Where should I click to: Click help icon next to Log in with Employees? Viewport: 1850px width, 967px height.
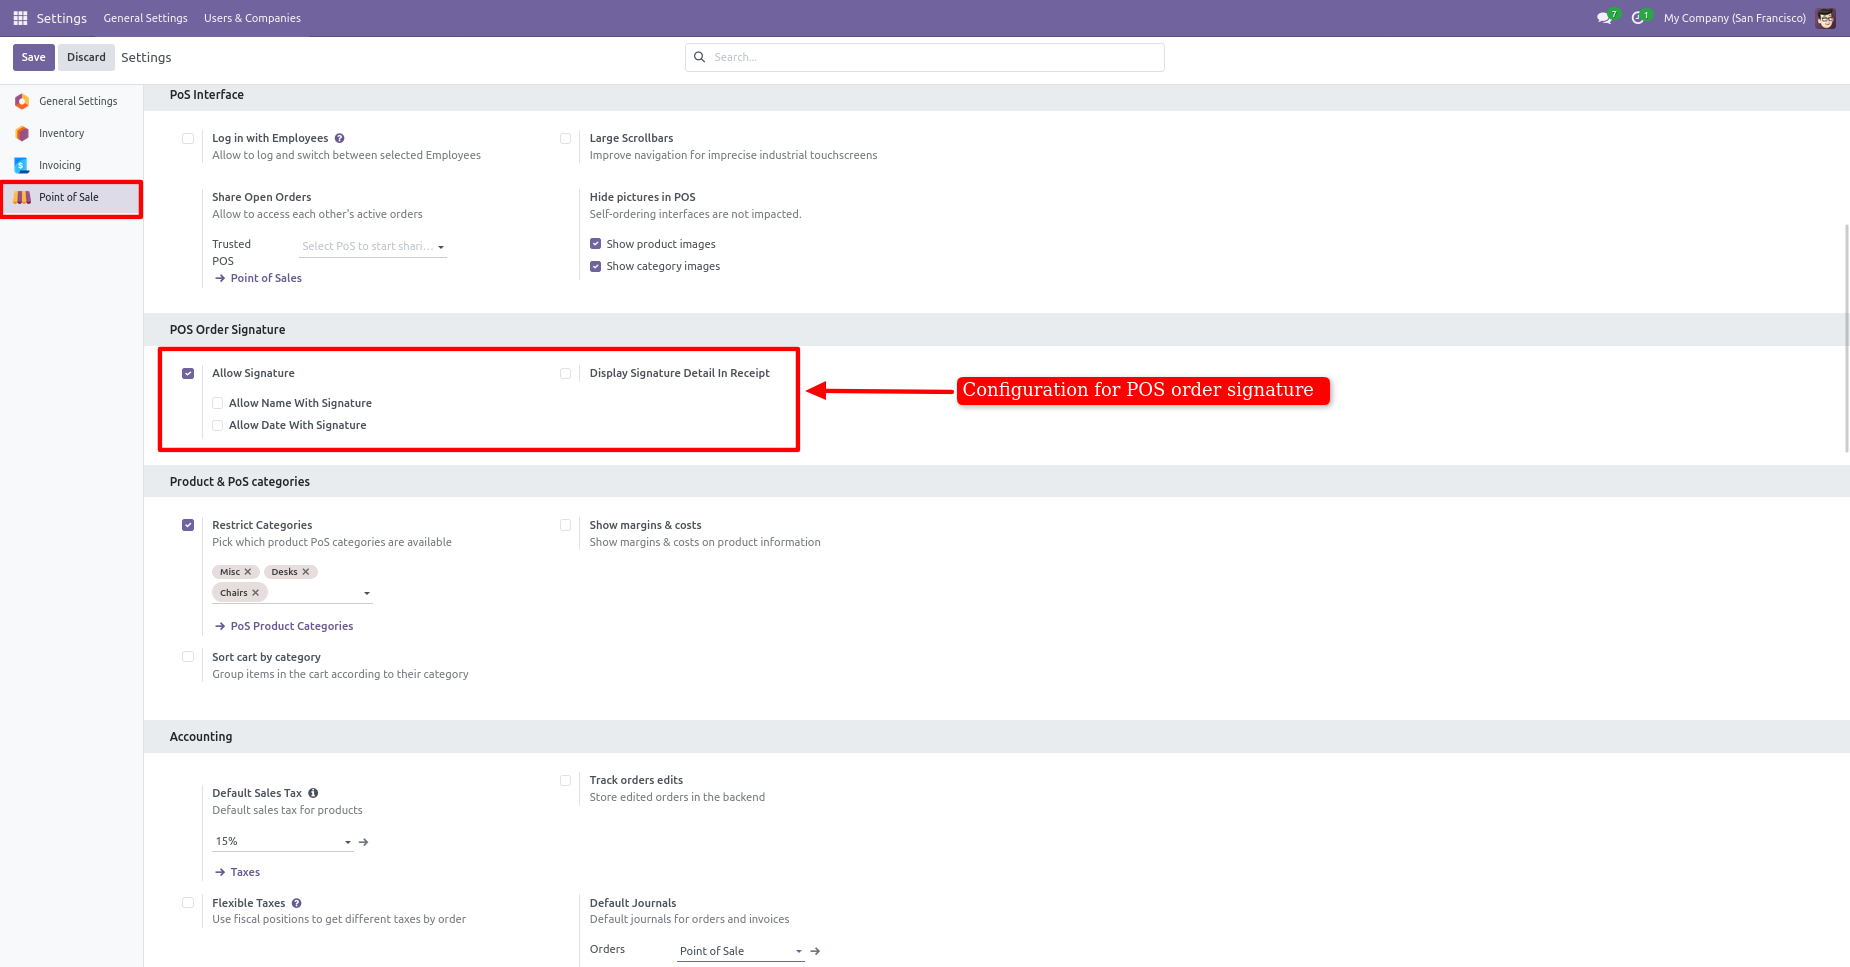pyautogui.click(x=340, y=138)
